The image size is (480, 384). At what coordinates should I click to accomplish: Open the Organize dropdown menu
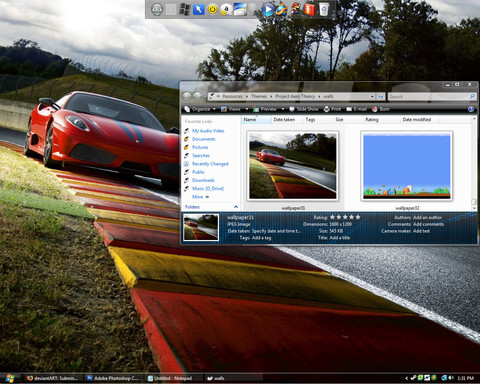pos(200,109)
